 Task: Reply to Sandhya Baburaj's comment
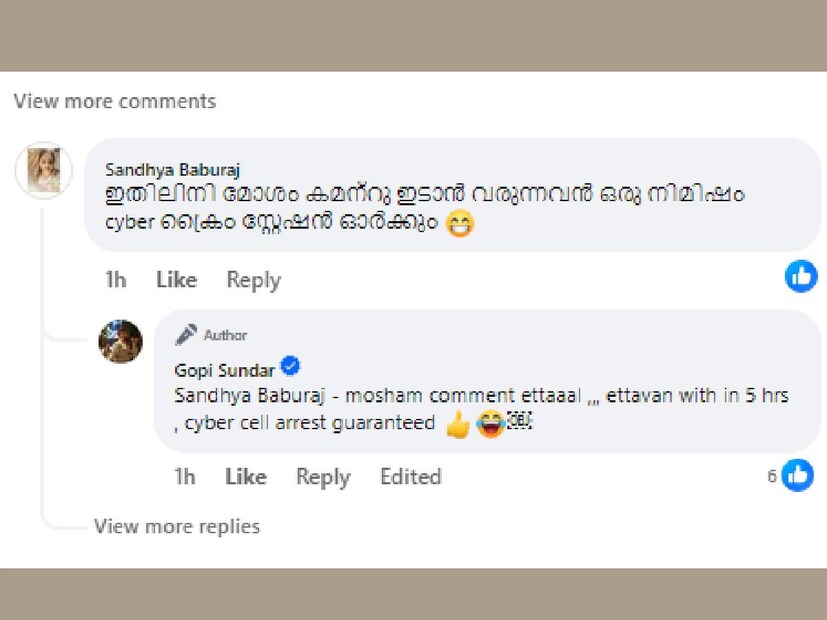click(x=253, y=280)
